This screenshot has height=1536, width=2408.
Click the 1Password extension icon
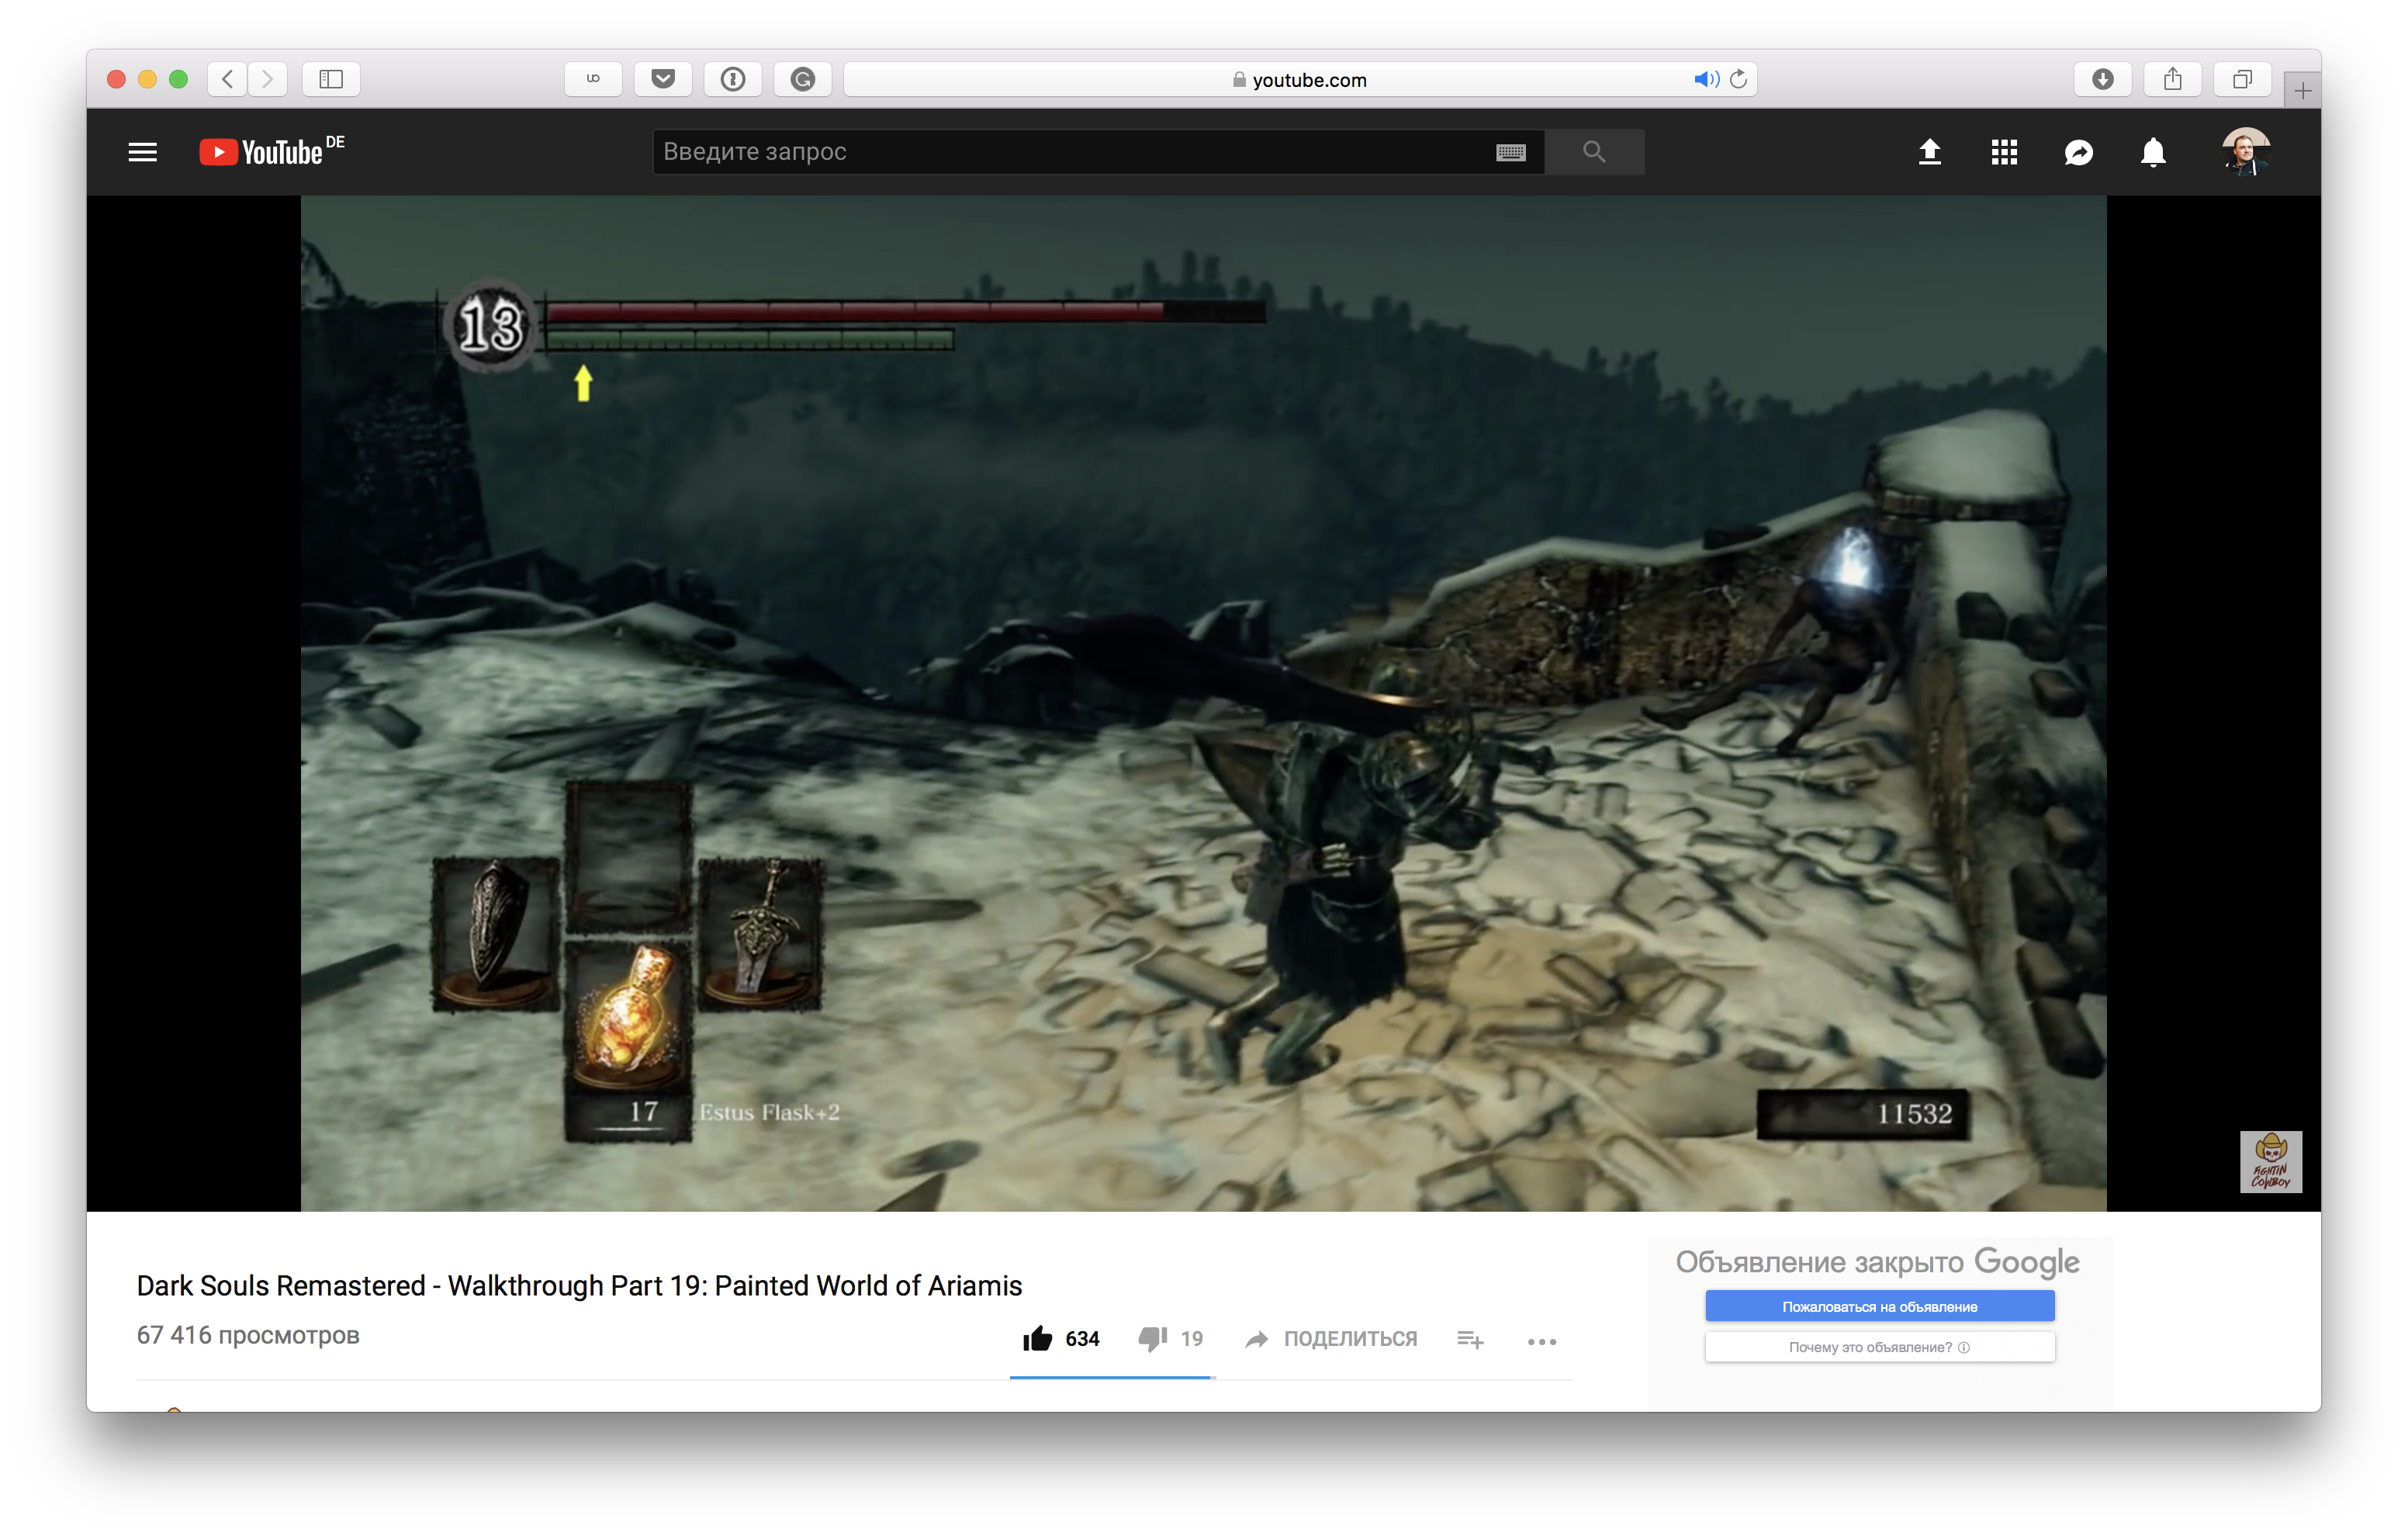pos(733,79)
